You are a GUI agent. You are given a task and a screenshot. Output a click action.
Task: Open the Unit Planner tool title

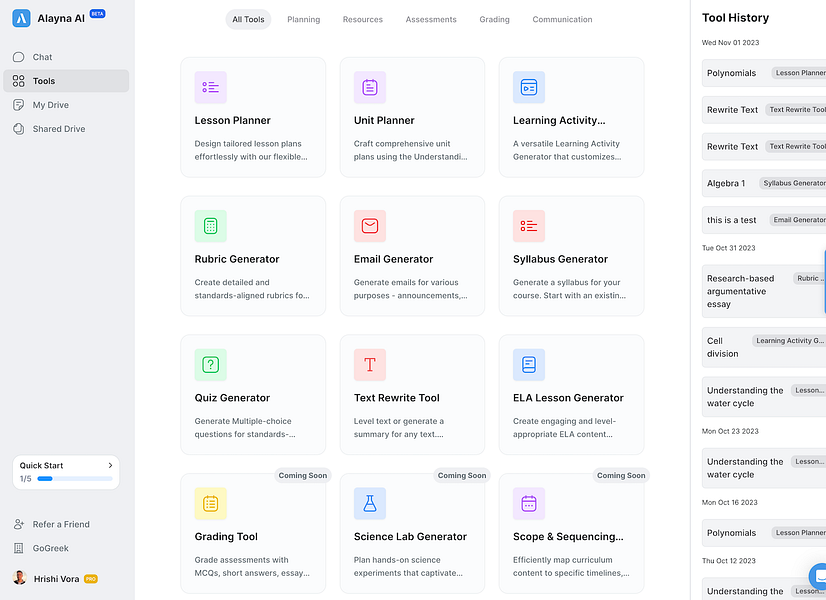click(x=384, y=120)
